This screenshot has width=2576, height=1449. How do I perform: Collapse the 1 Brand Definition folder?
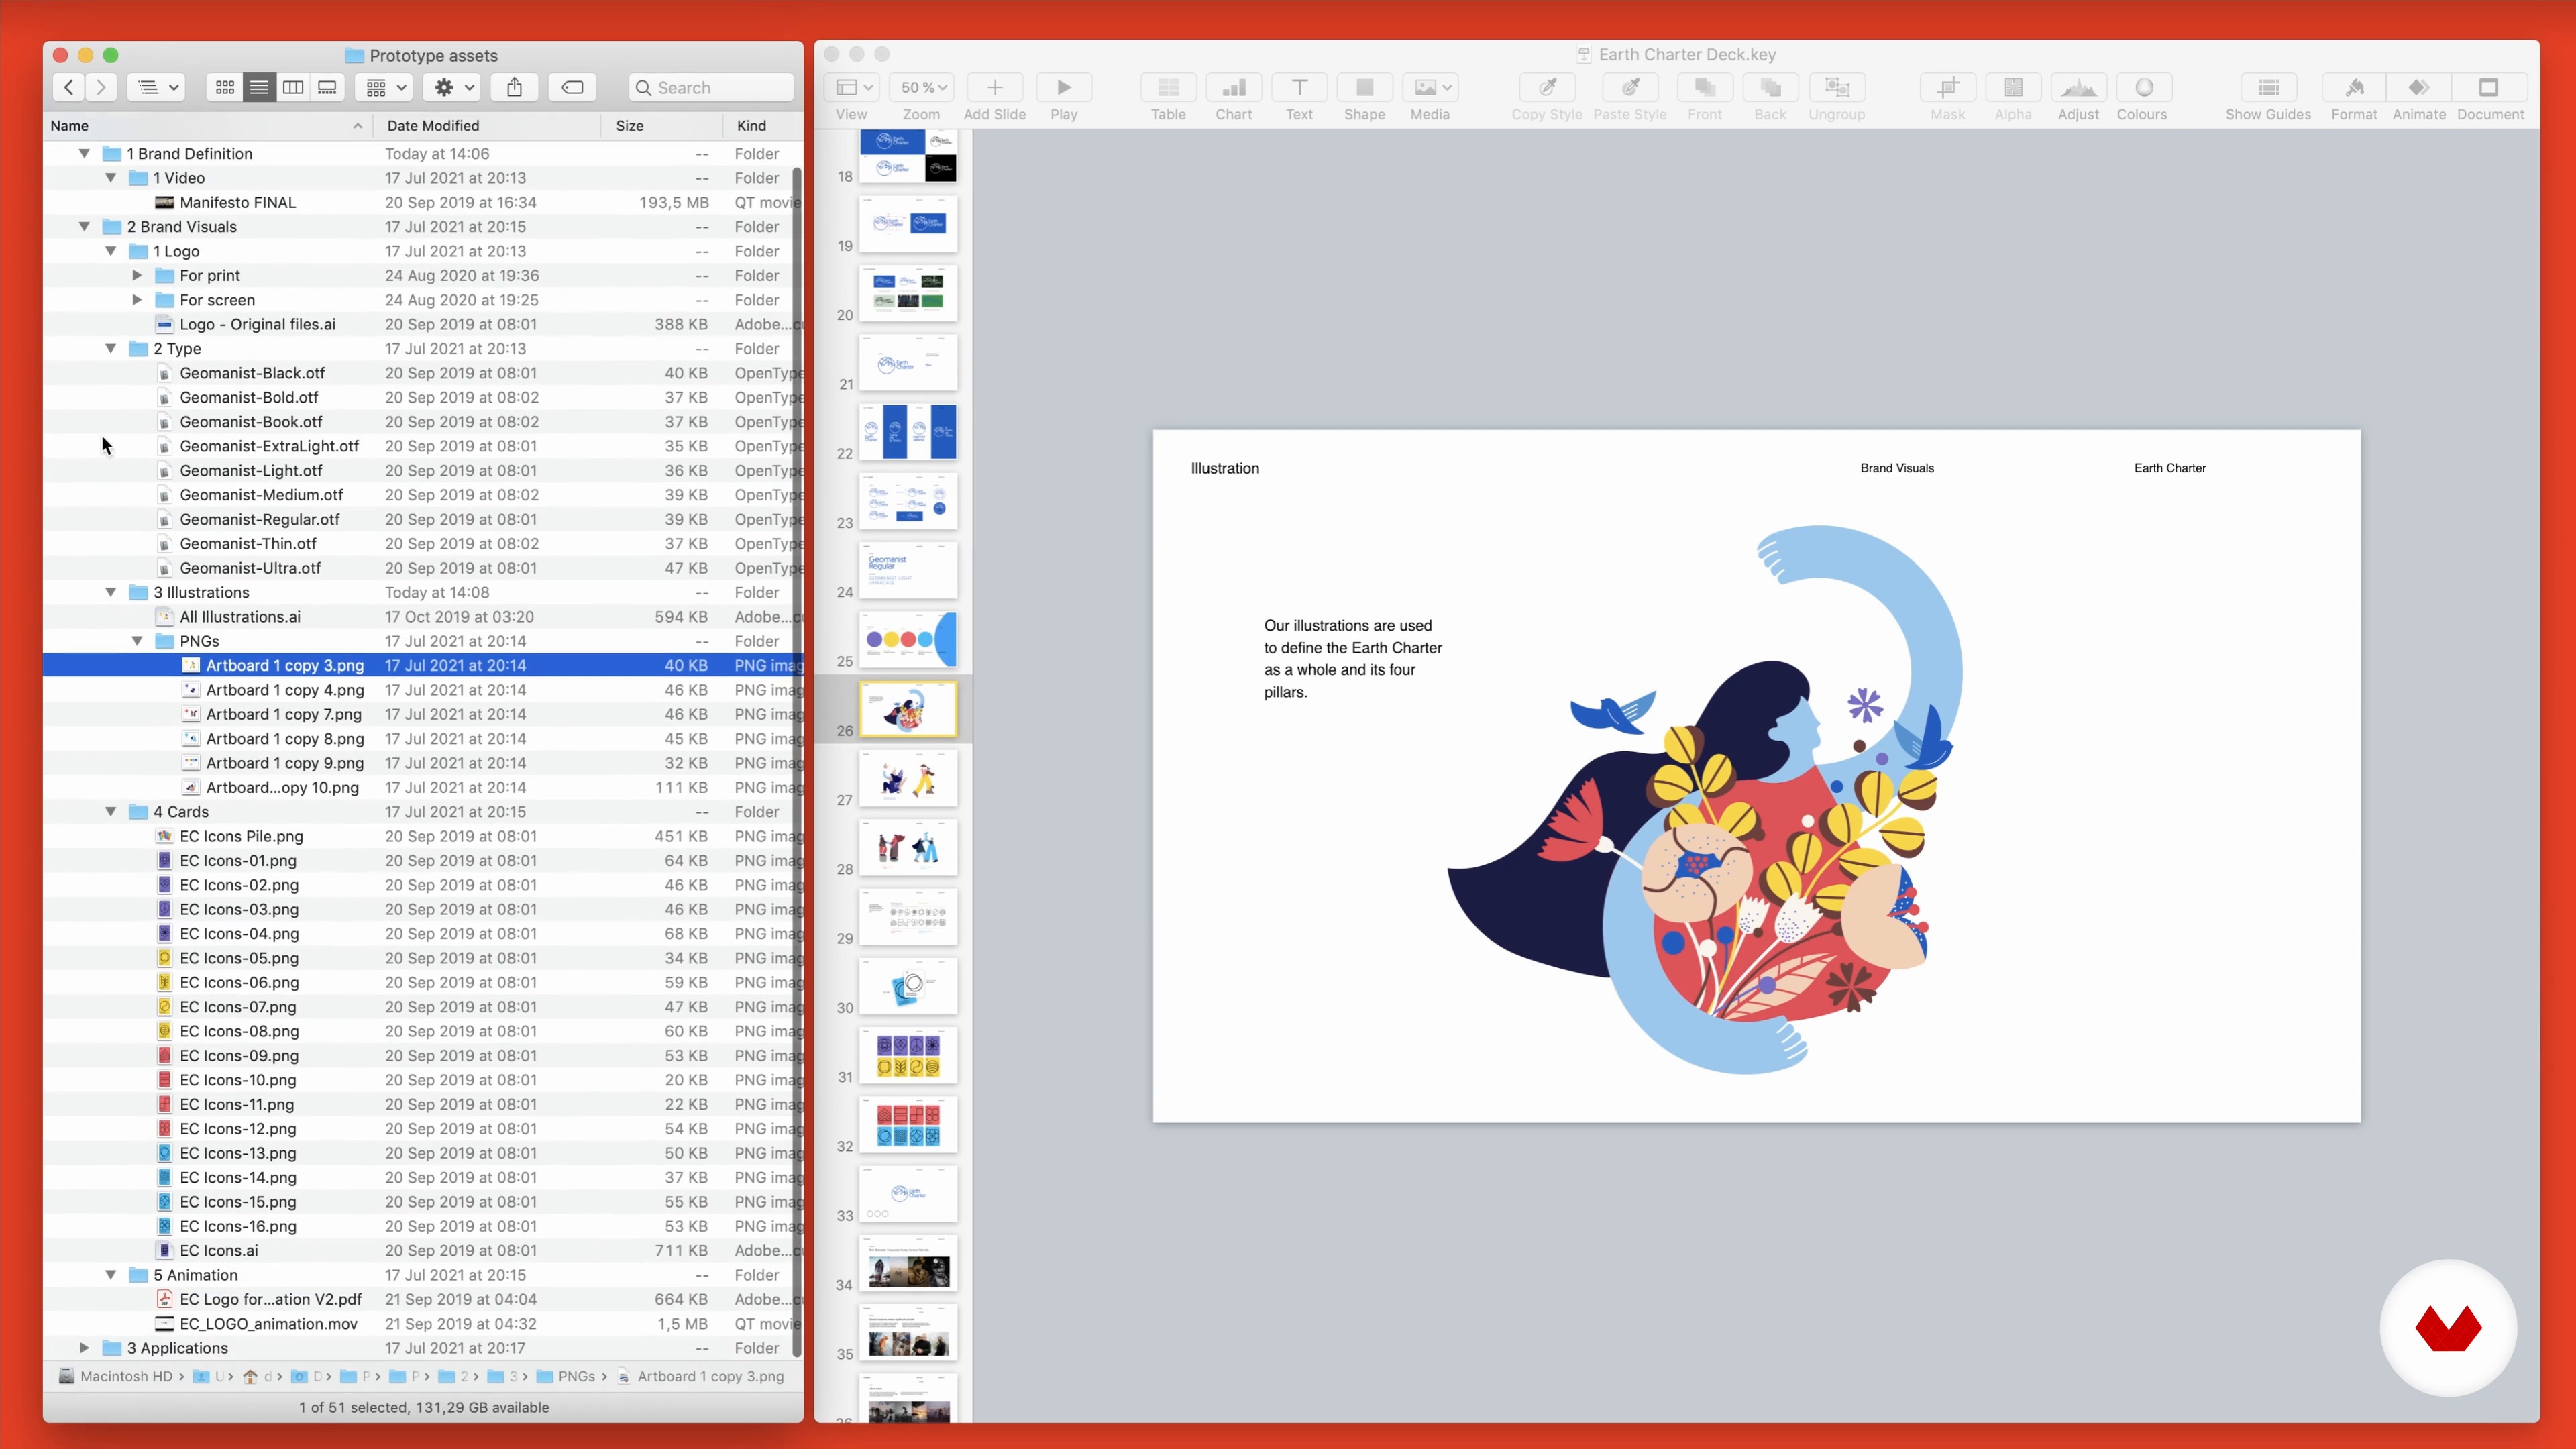click(84, 153)
